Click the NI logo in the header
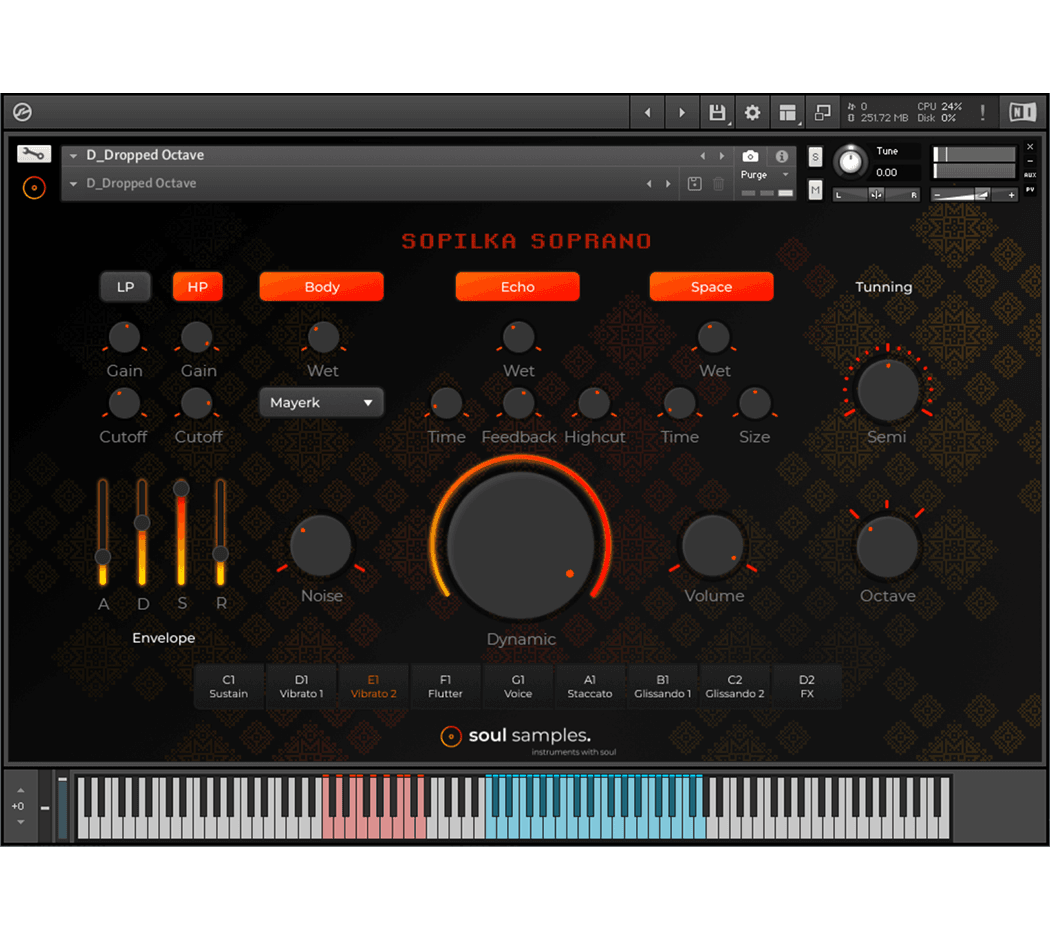Image resolution: width=1050 pixels, height=940 pixels. click(1023, 112)
